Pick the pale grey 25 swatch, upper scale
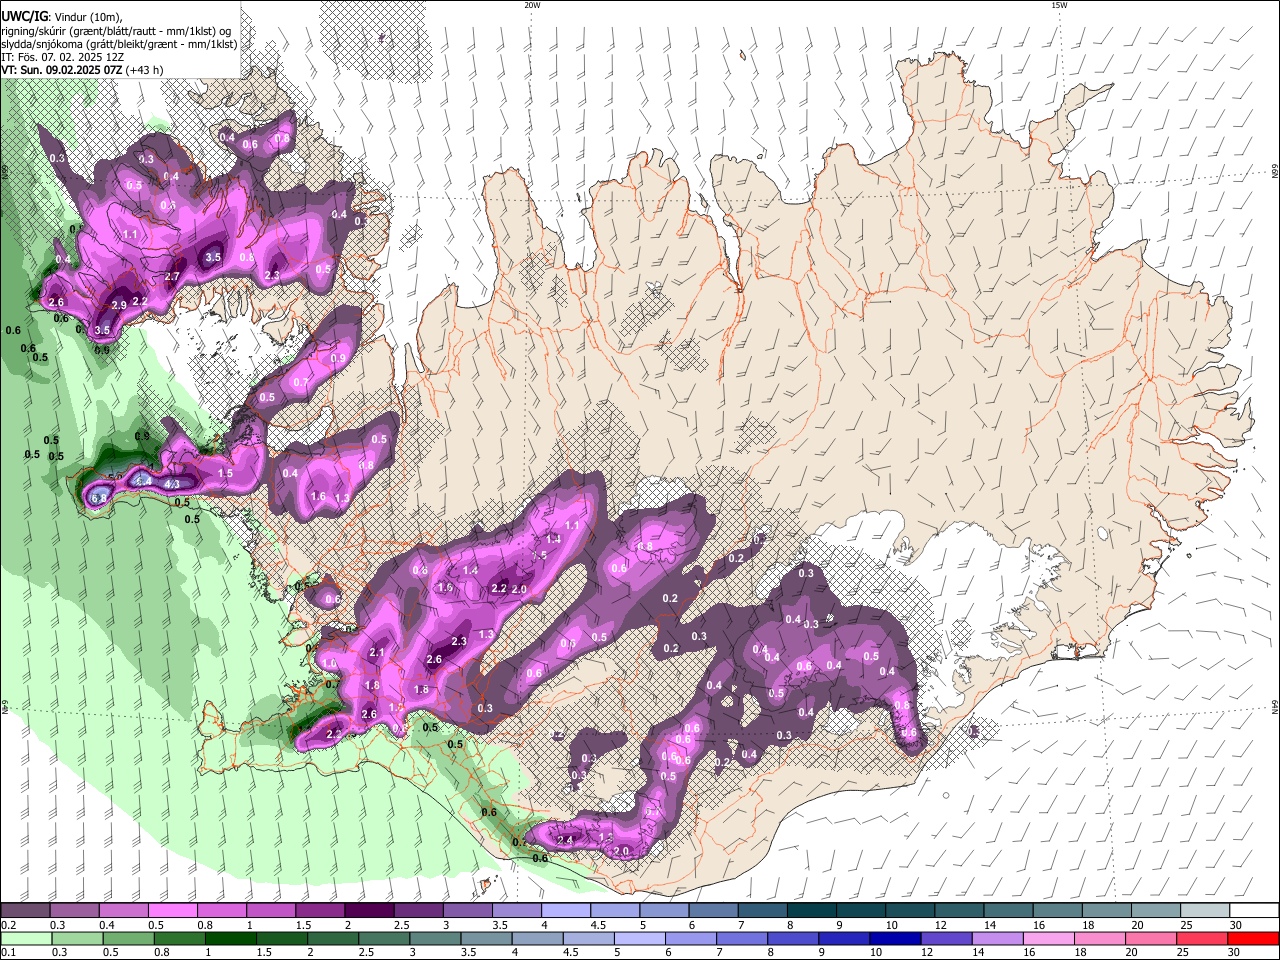The height and width of the screenshot is (960, 1280). pyautogui.click(x=1204, y=911)
